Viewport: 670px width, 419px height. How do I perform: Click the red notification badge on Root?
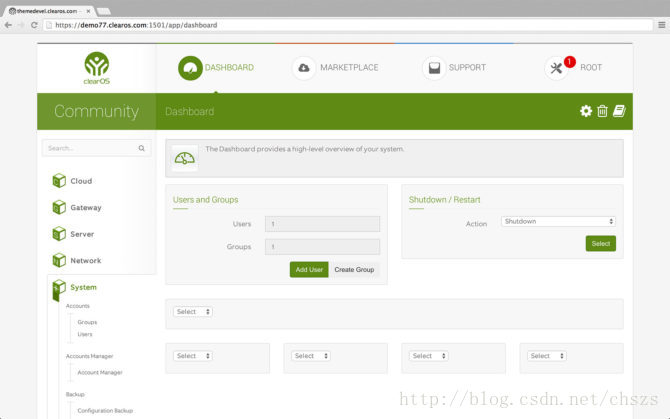pyautogui.click(x=570, y=62)
